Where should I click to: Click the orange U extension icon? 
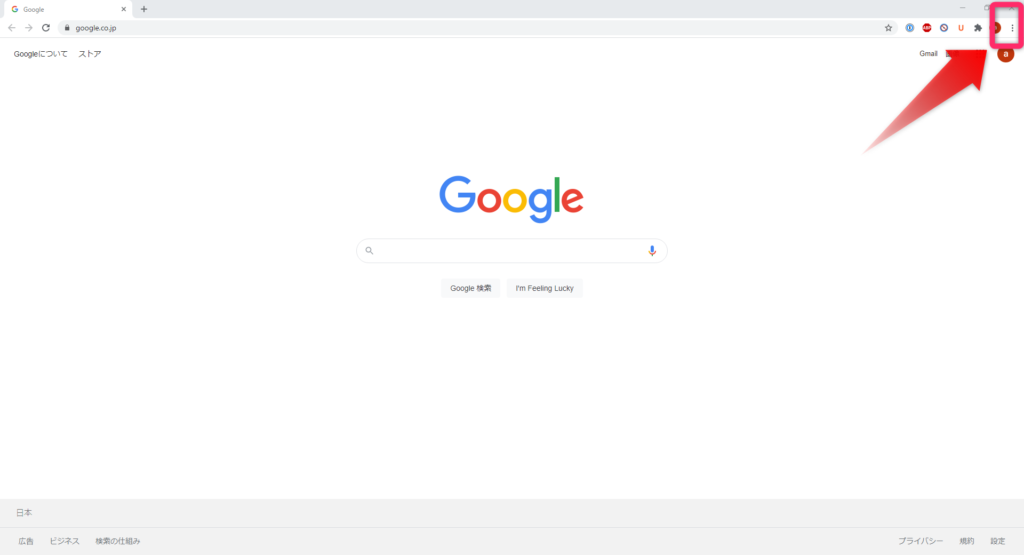961,28
